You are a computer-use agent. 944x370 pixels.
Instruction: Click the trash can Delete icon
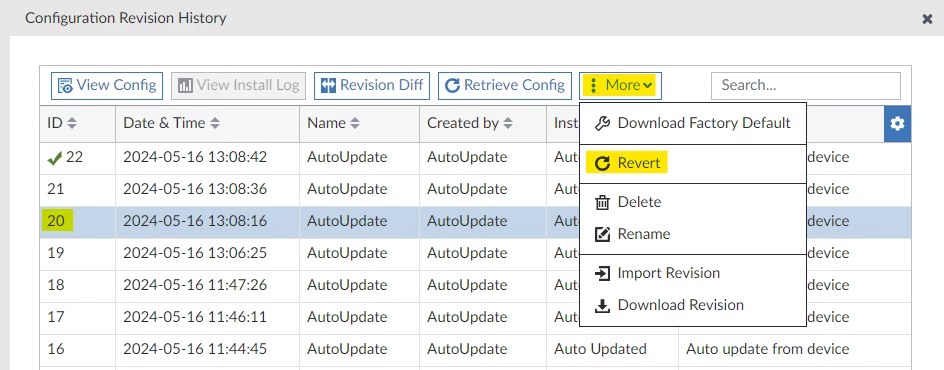602,202
